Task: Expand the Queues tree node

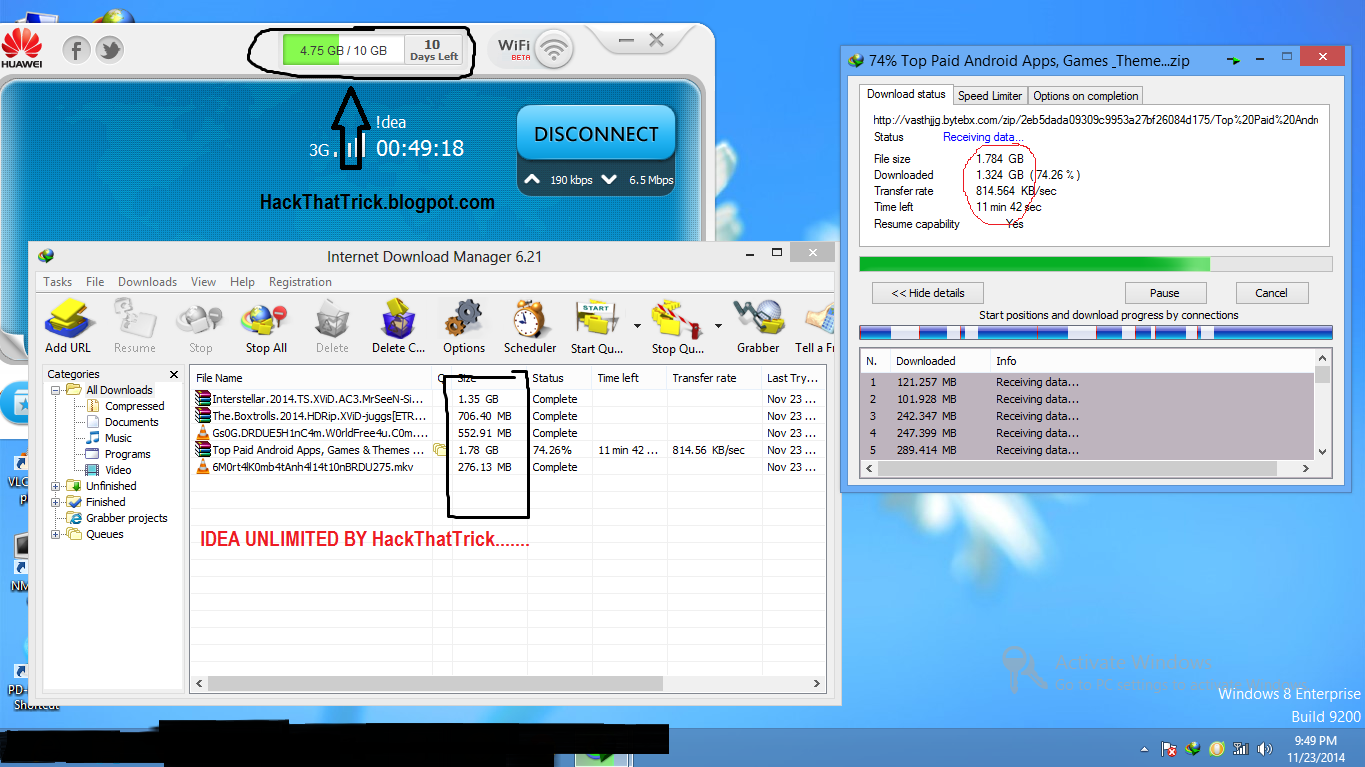Action: tap(56, 534)
